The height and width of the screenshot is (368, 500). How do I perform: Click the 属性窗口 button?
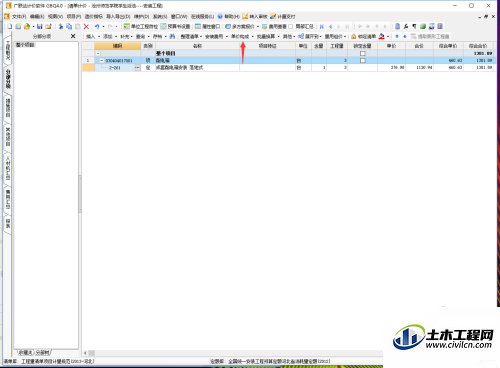208,26
